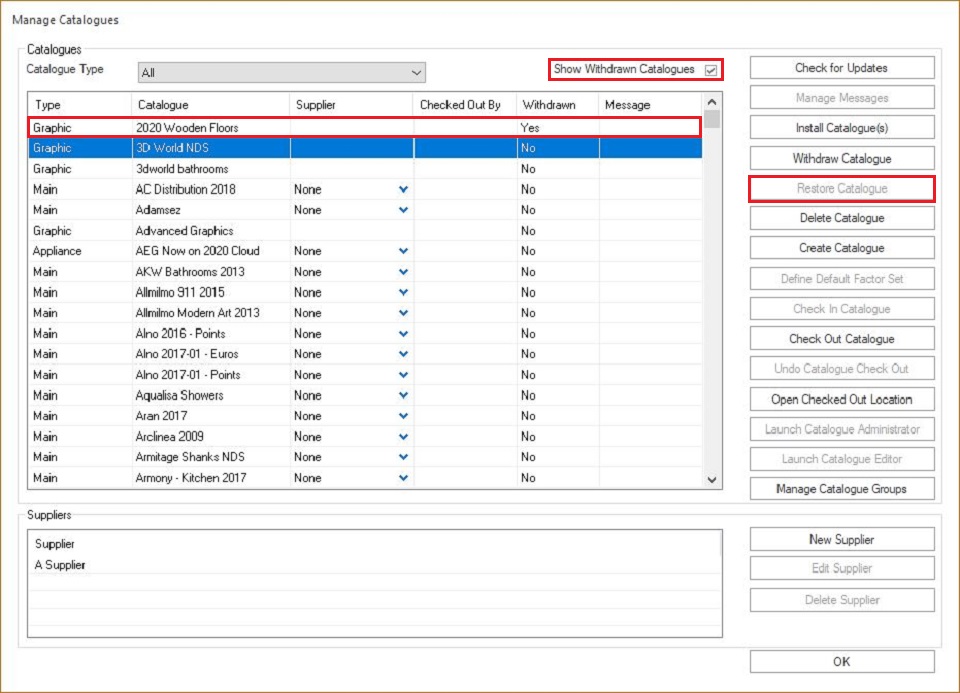Viewport: 960px width, 693px height.
Task: Click Delete Supplier button
Action: tap(842, 600)
